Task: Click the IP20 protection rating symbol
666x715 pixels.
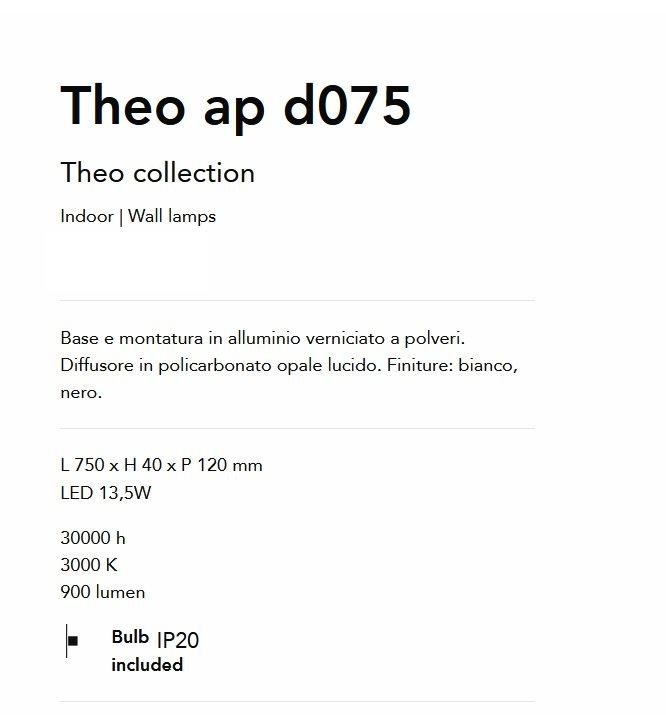Action: click(178, 640)
